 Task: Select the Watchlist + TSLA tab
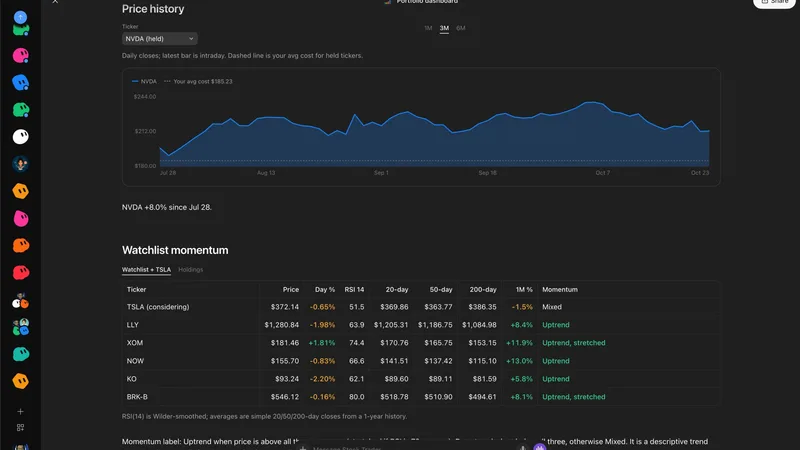[146, 269]
